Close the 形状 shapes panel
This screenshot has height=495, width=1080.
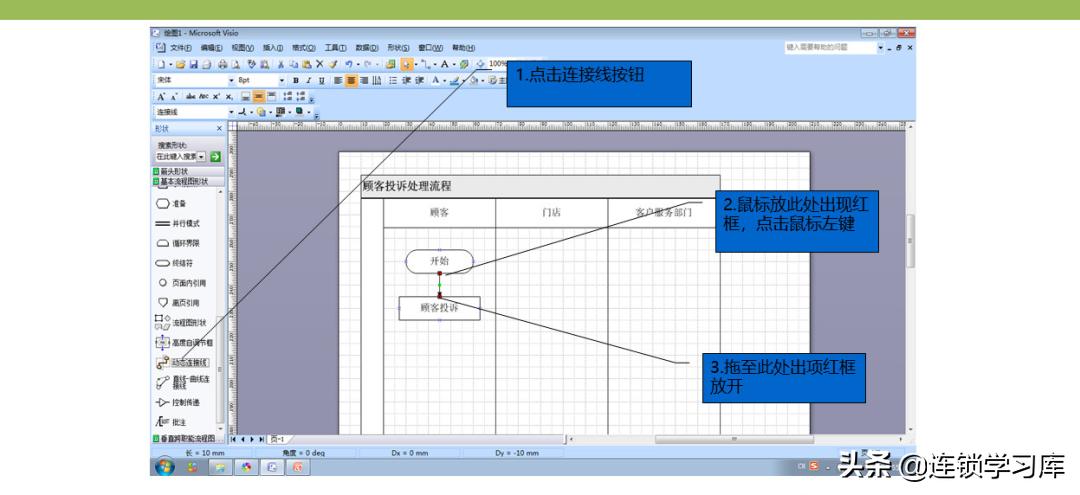tap(220, 129)
